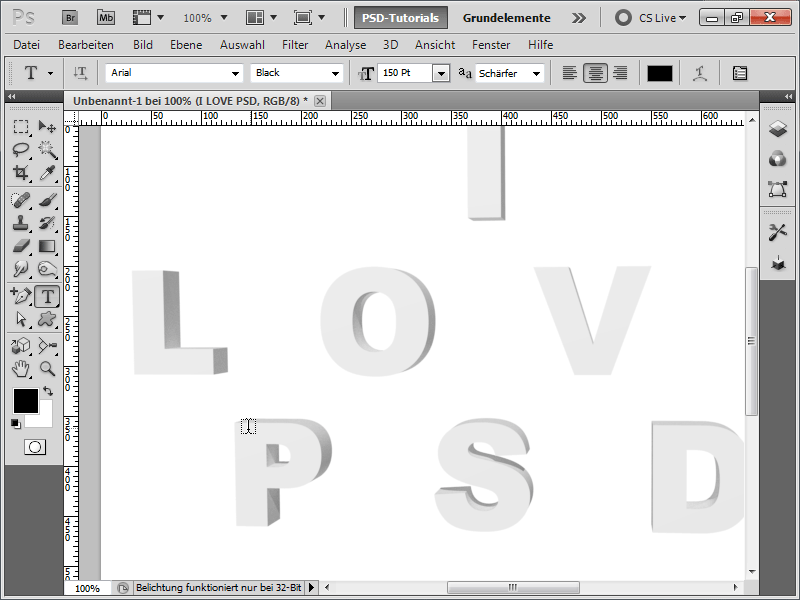Swap foreground and background colors
The image size is (800, 600).
coord(48,391)
